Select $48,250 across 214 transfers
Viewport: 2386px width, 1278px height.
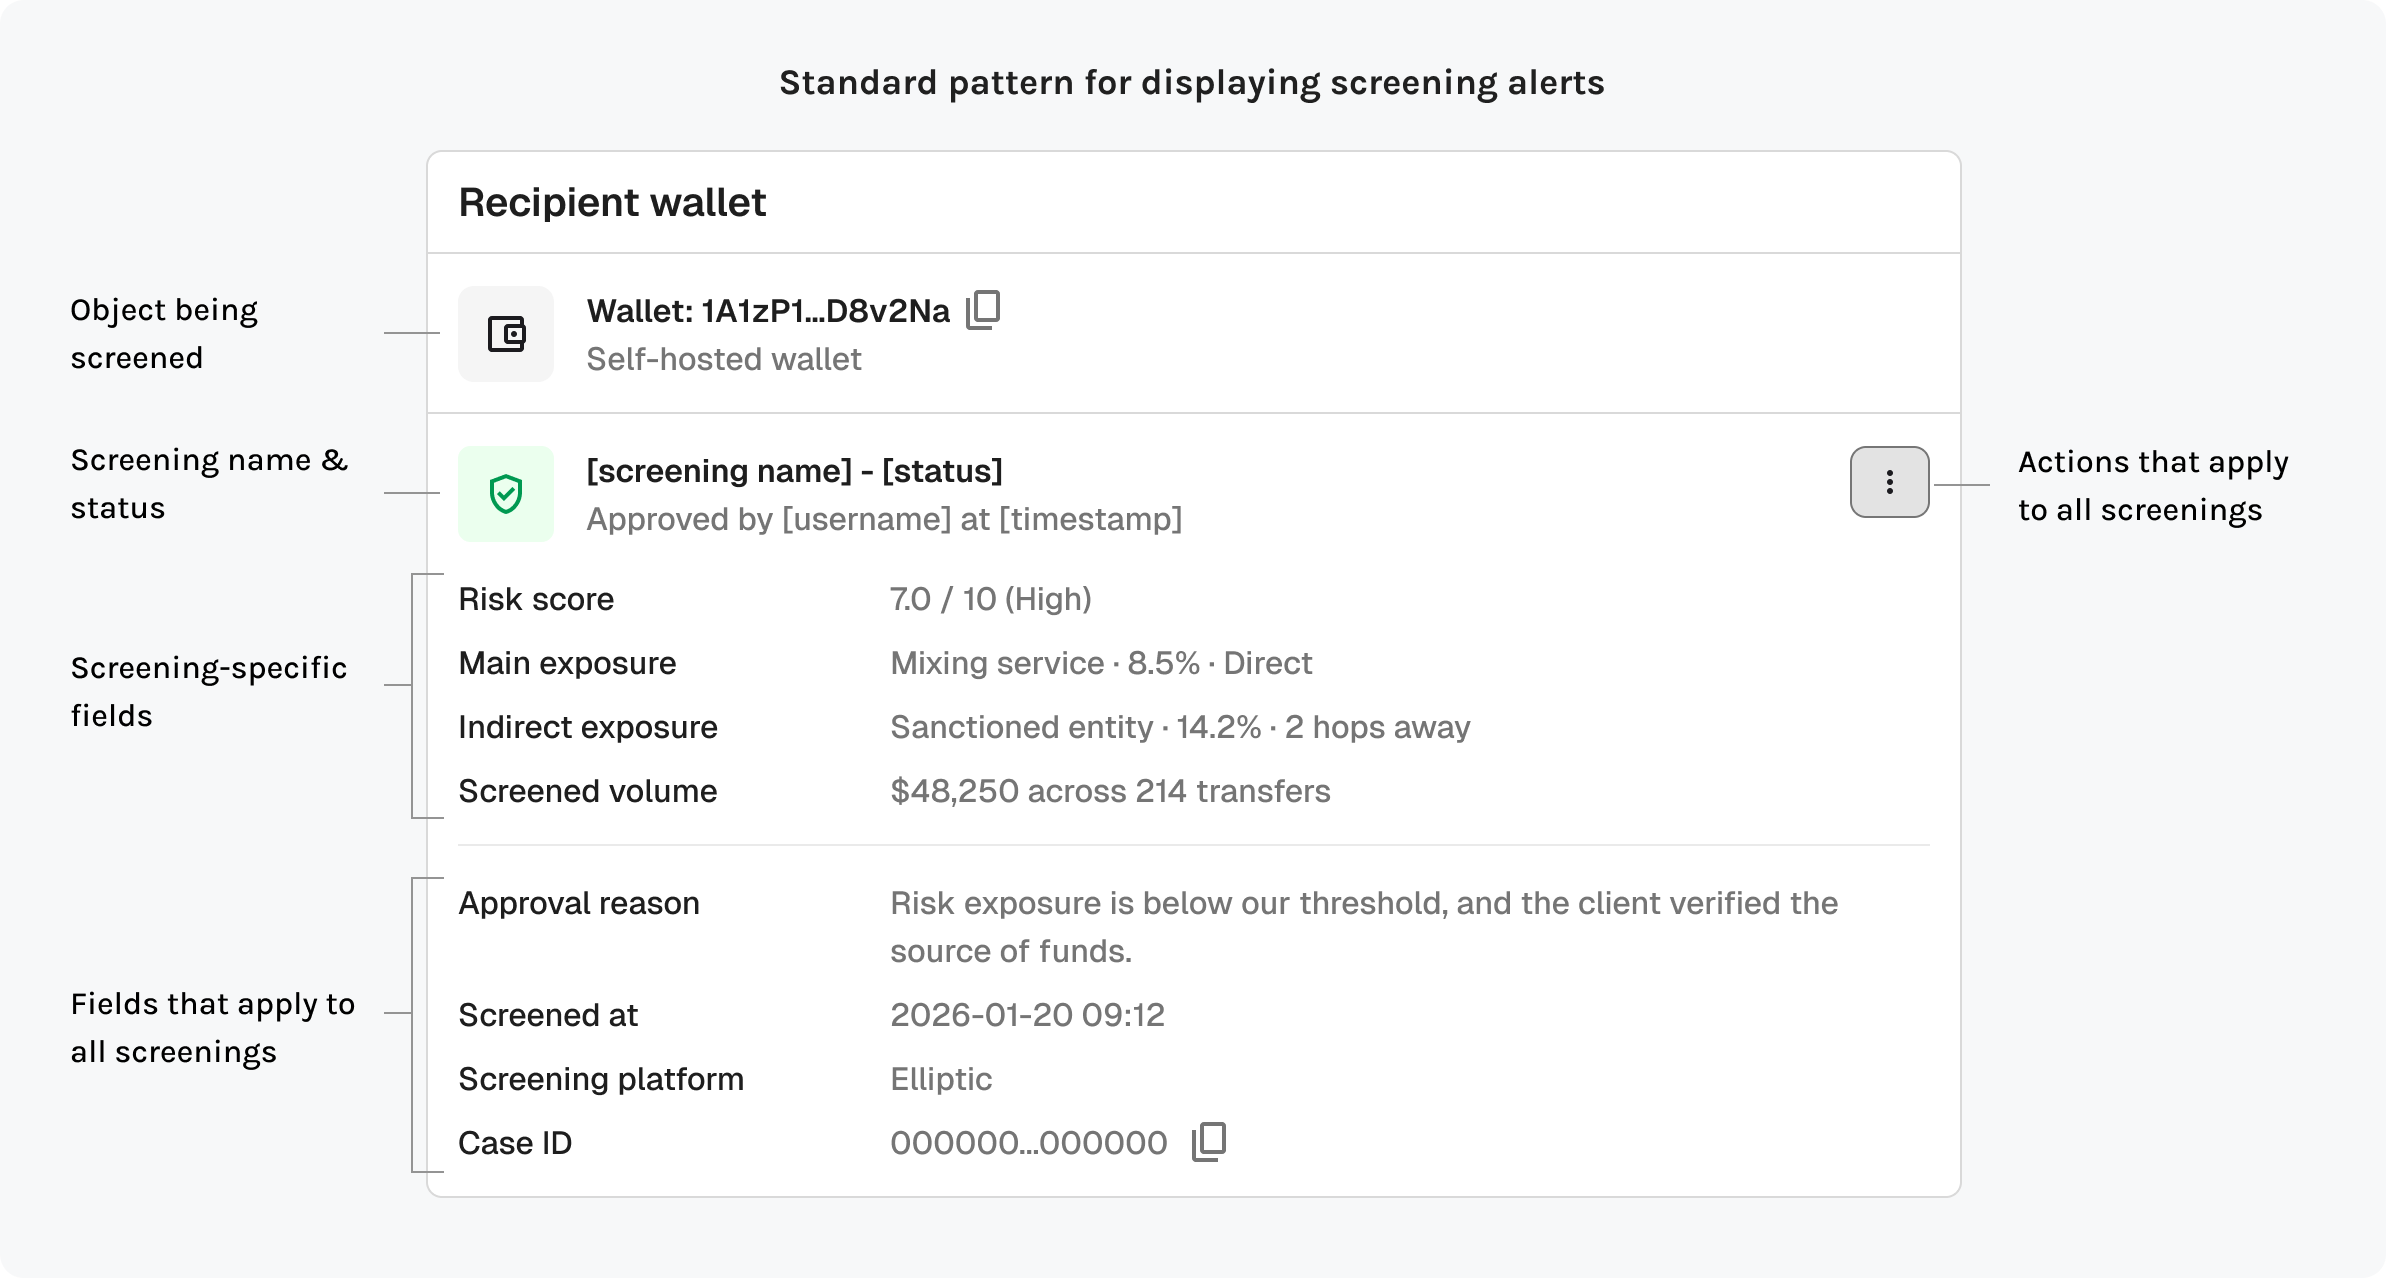tap(1110, 791)
